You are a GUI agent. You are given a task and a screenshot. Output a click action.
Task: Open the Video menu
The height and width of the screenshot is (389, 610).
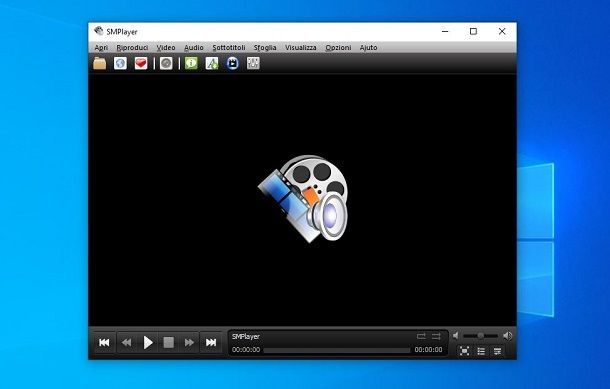pyautogui.click(x=166, y=47)
